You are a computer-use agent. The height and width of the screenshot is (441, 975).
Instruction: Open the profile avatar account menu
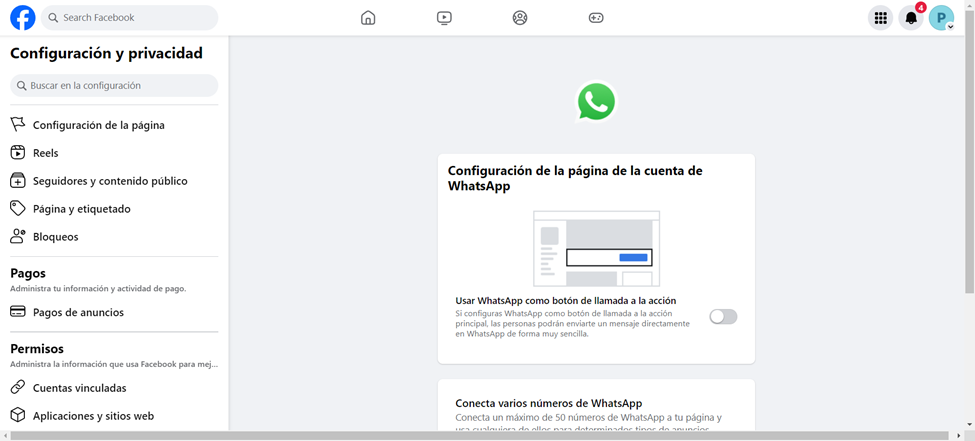pyautogui.click(x=941, y=18)
